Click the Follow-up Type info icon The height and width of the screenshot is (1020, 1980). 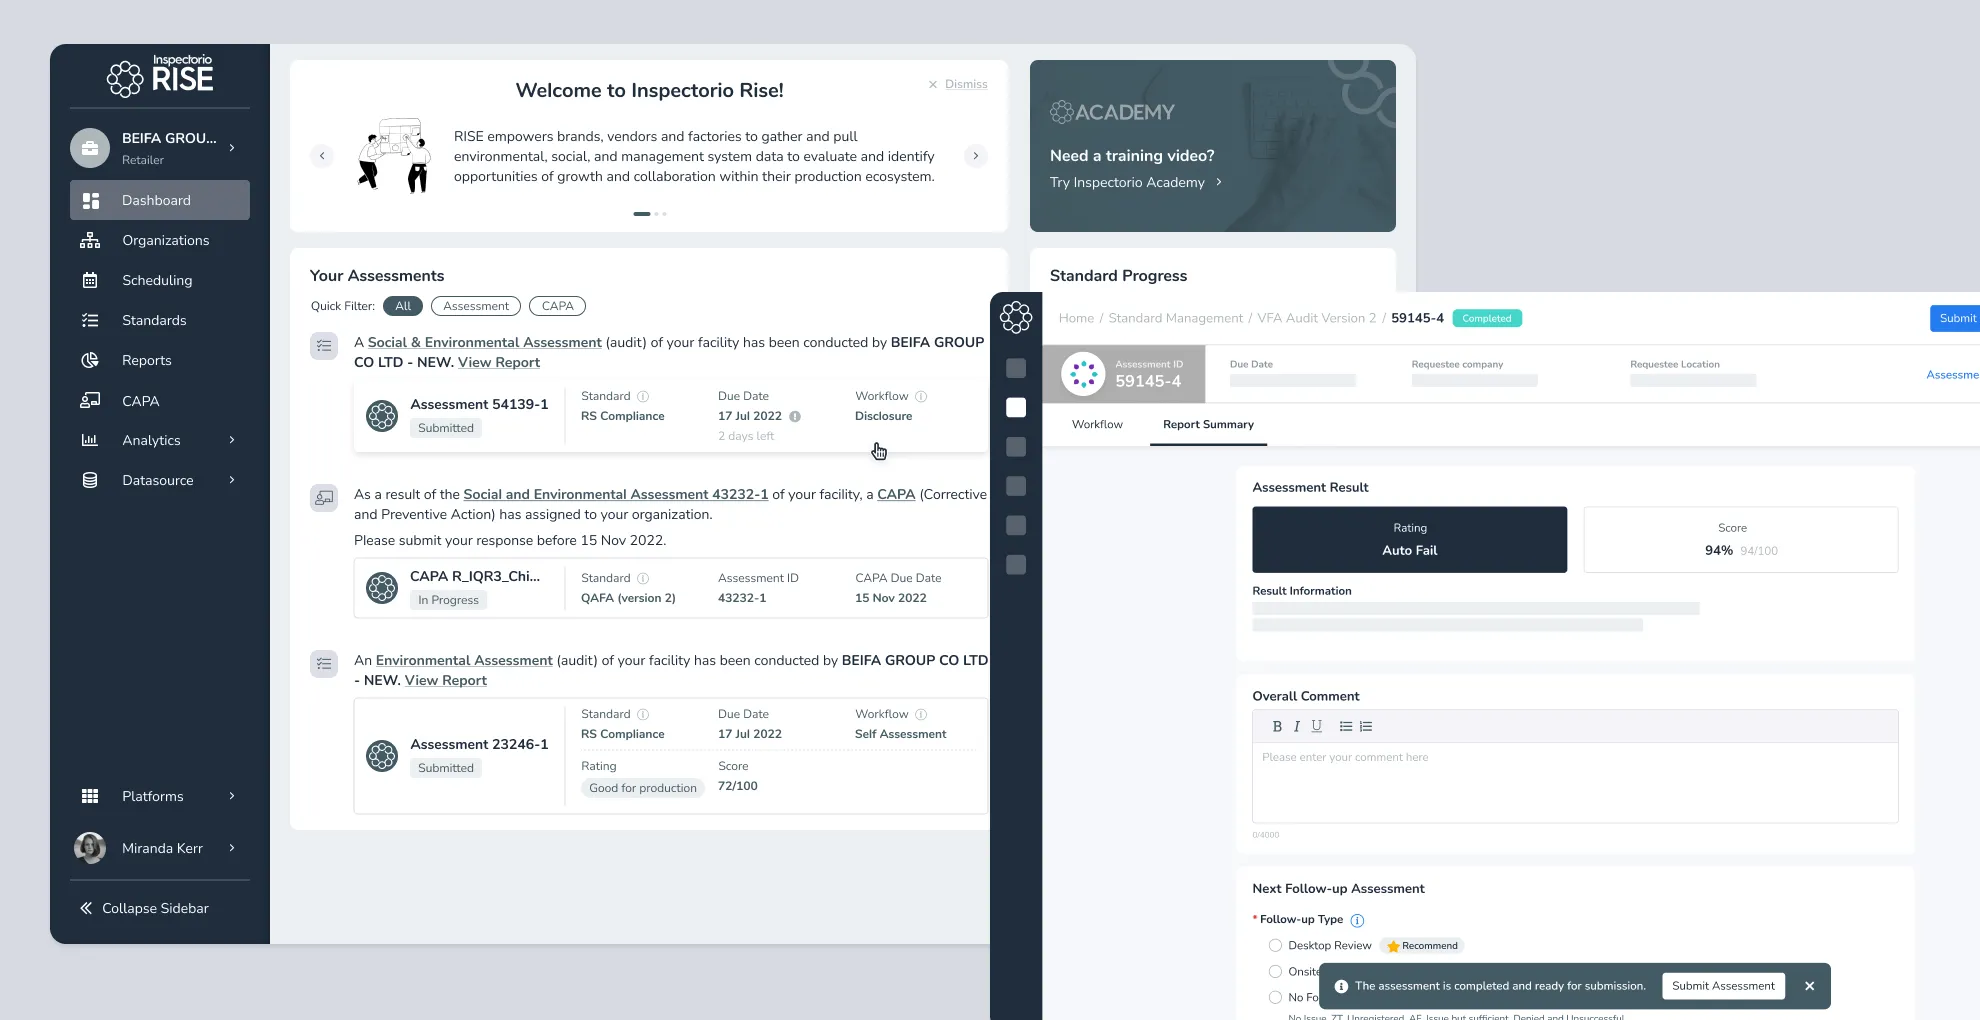pos(1357,920)
